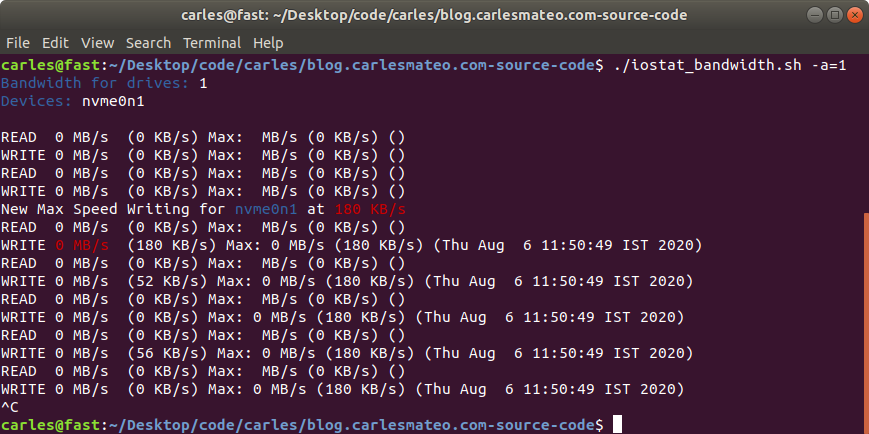Click the ./iostat_bandwidth.sh -a=1 command
The width and height of the screenshot is (869, 434).
point(730,65)
